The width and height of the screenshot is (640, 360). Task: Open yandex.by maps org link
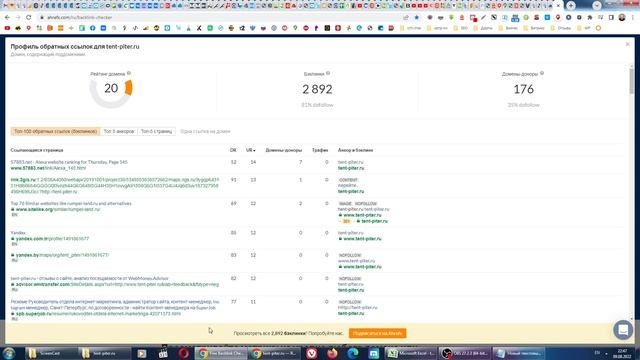point(62,255)
